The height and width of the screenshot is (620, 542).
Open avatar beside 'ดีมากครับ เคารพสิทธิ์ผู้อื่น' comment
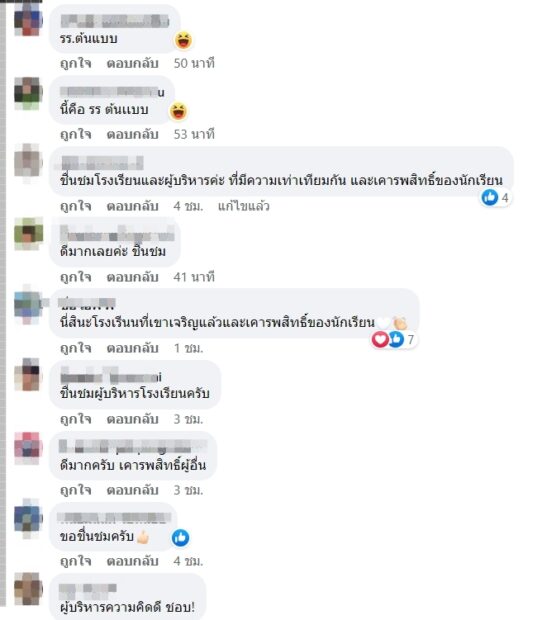(x=28, y=446)
